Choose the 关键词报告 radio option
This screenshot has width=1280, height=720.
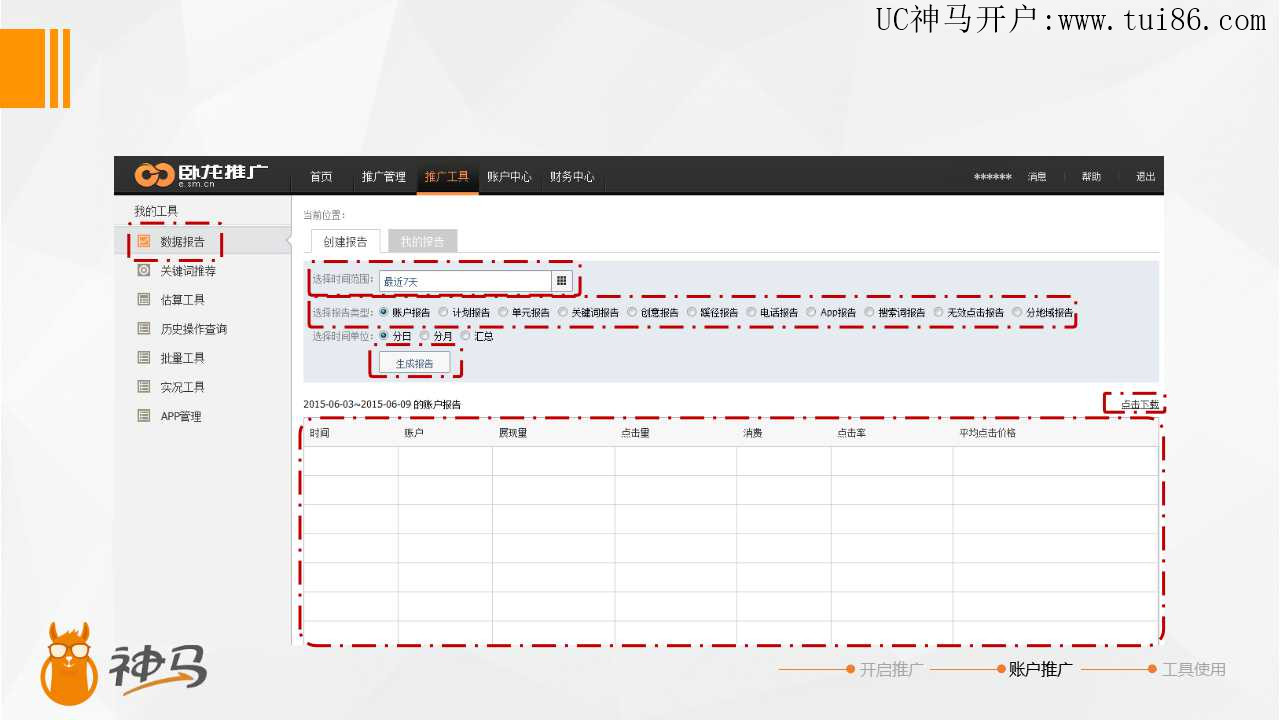click(x=563, y=312)
